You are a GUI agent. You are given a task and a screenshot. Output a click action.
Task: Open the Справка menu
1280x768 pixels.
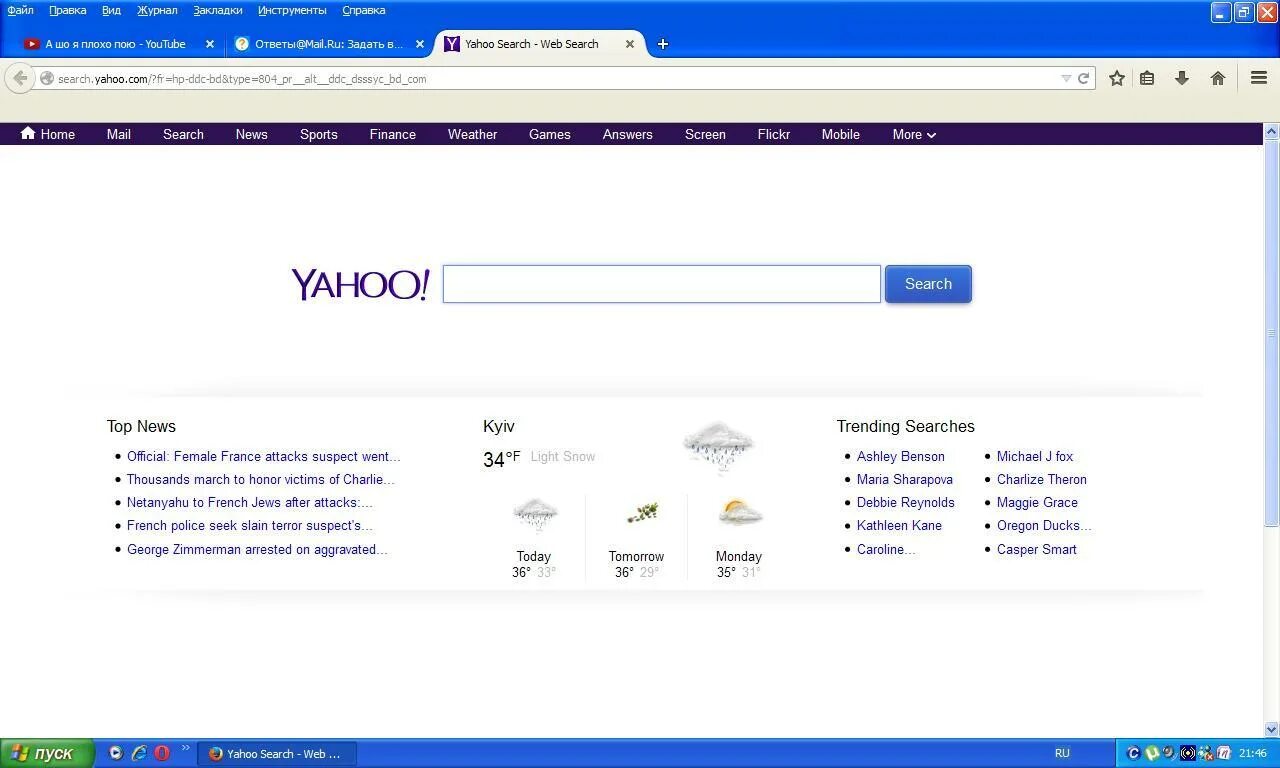coord(363,10)
